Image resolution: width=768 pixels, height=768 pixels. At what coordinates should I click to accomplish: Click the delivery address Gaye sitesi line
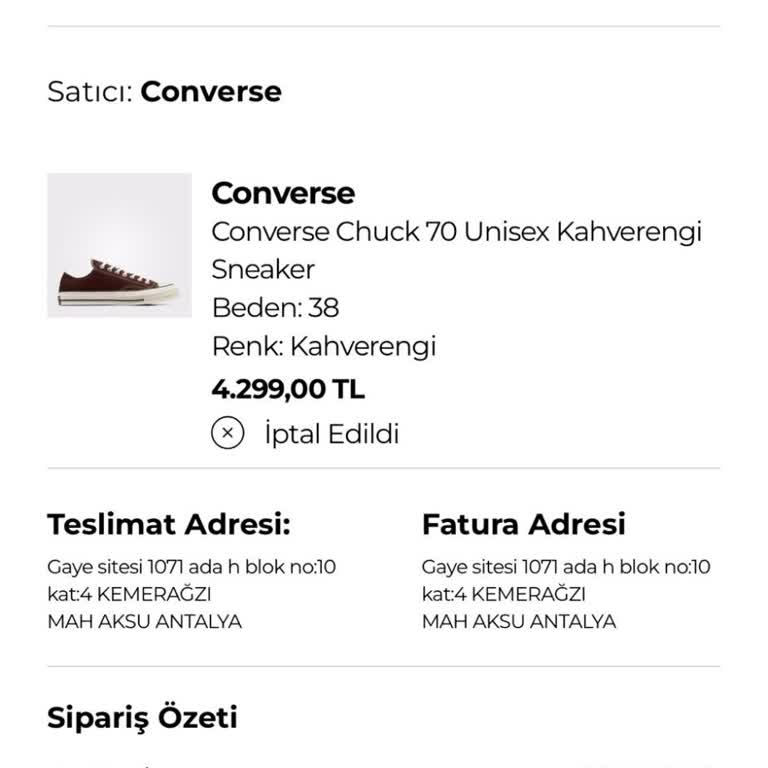191,567
